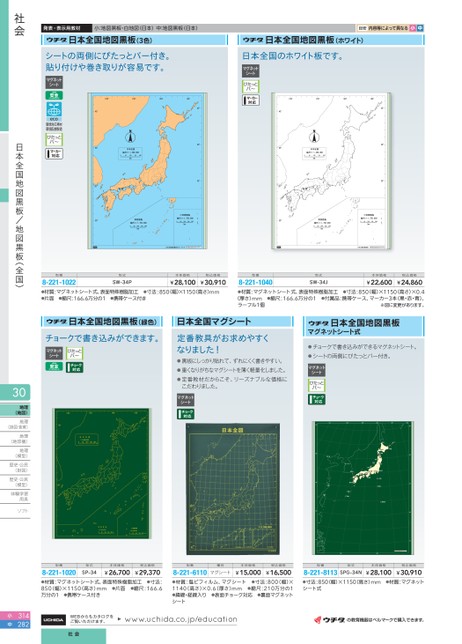Open product code 8-221-1020

point(59,573)
